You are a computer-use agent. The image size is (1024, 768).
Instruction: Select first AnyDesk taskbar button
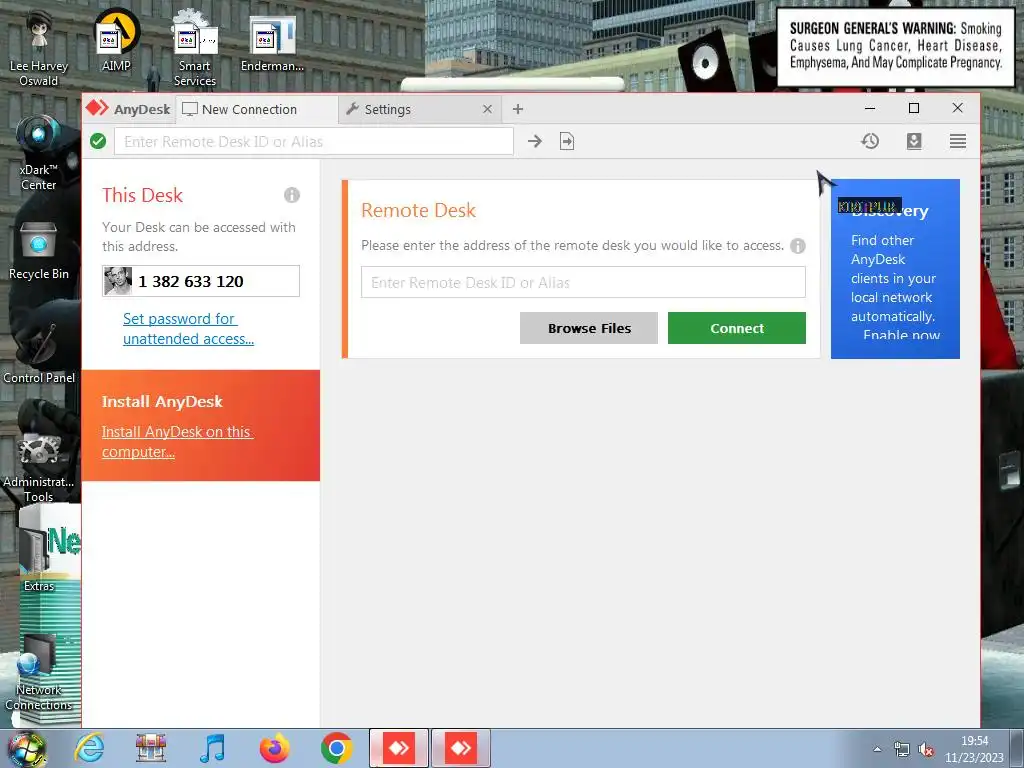coord(399,748)
